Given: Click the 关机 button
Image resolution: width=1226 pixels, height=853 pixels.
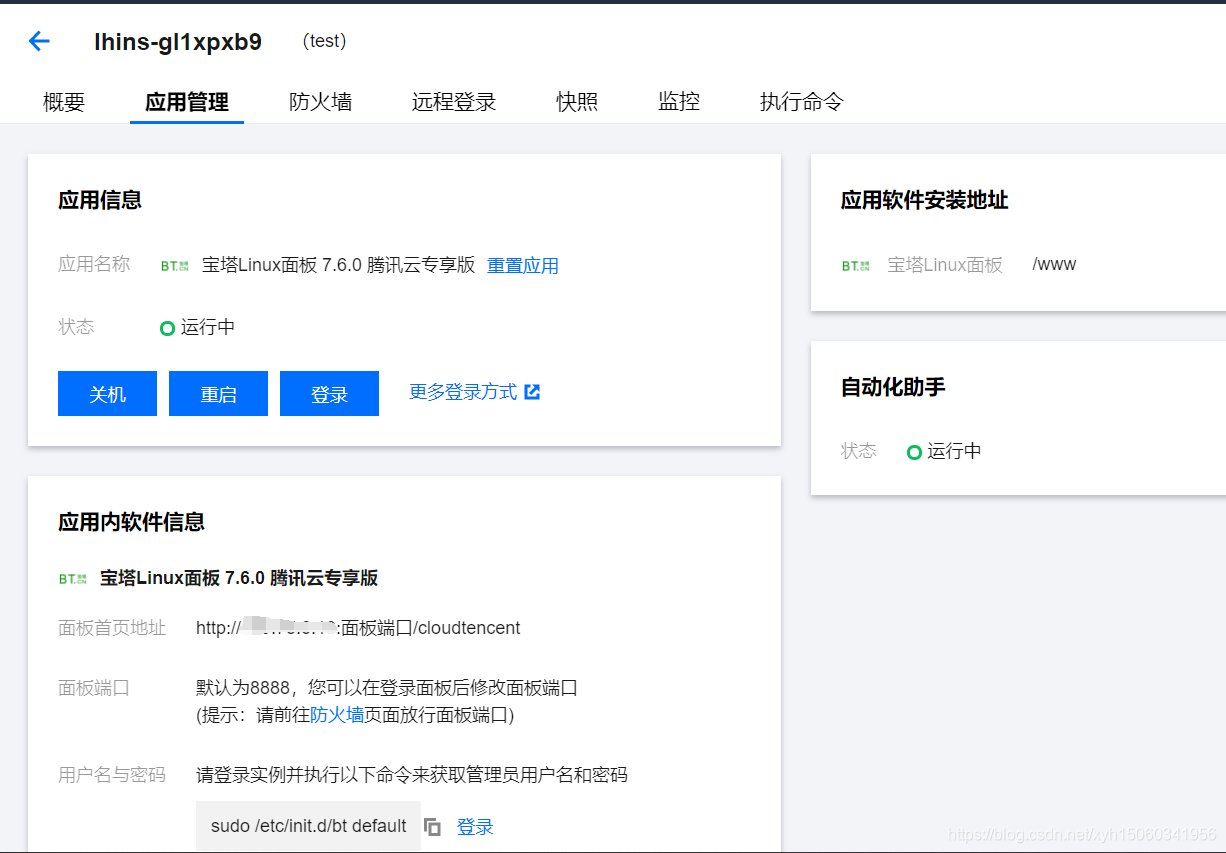Looking at the screenshot, I should pyautogui.click(x=107, y=393).
